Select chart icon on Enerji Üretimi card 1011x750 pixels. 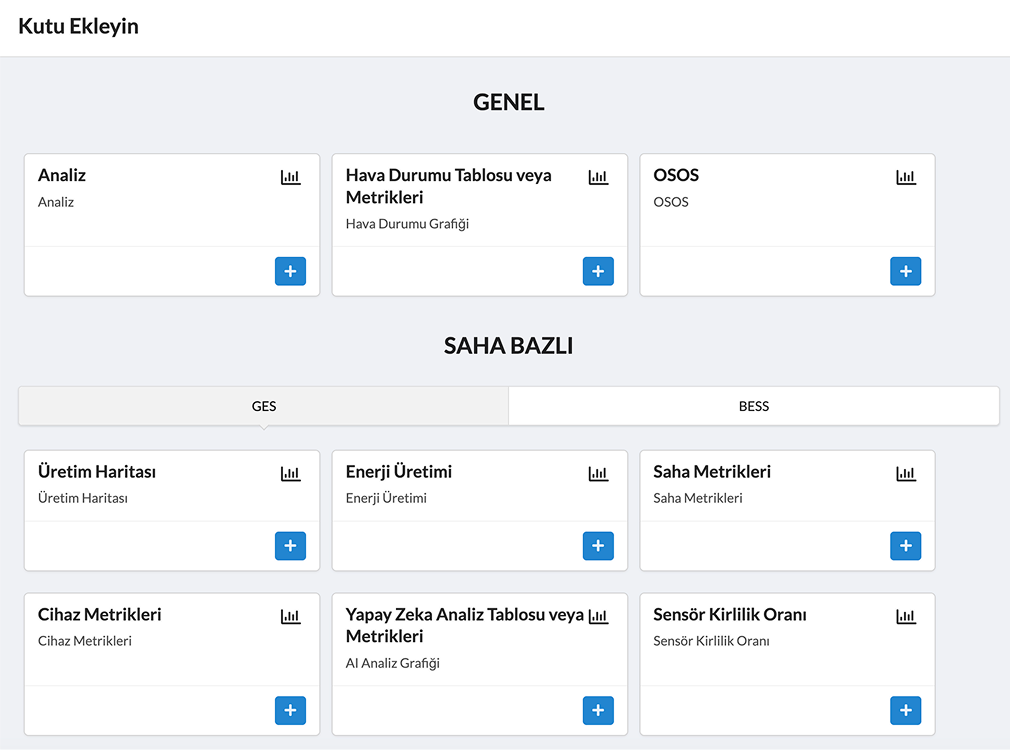(x=598, y=474)
